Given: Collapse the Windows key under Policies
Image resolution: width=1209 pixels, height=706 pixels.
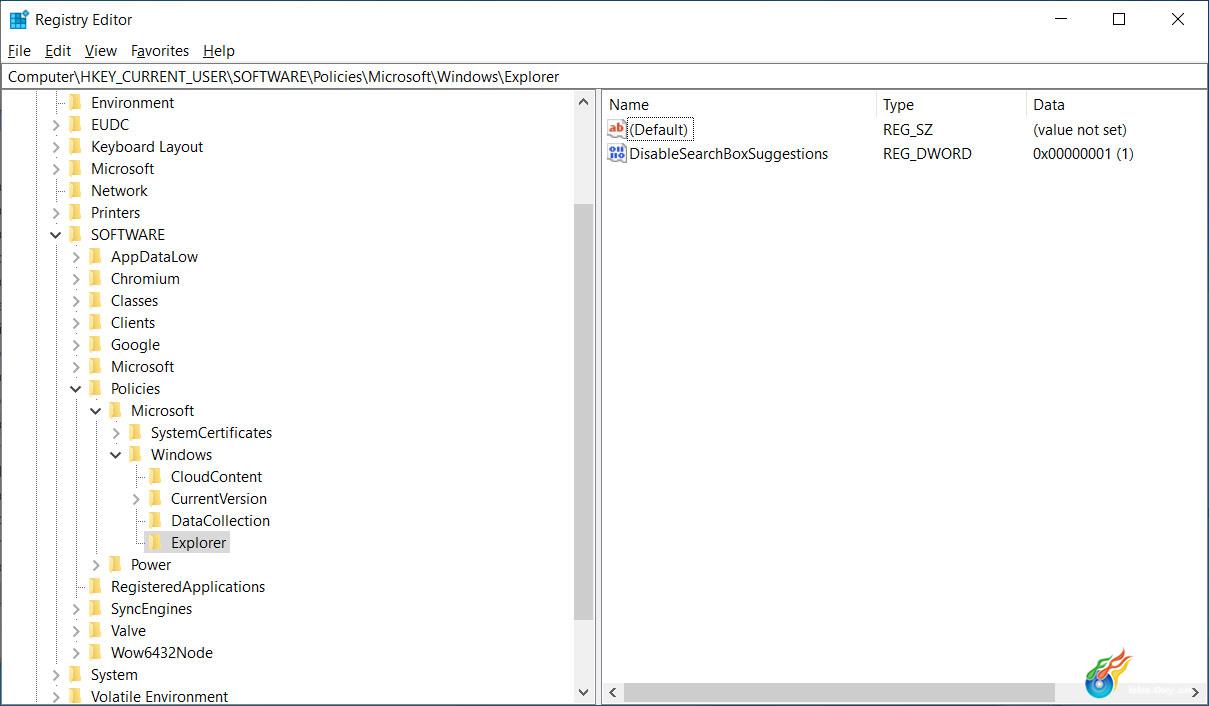Looking at the screenshot, I should click(x=116, y=454).
